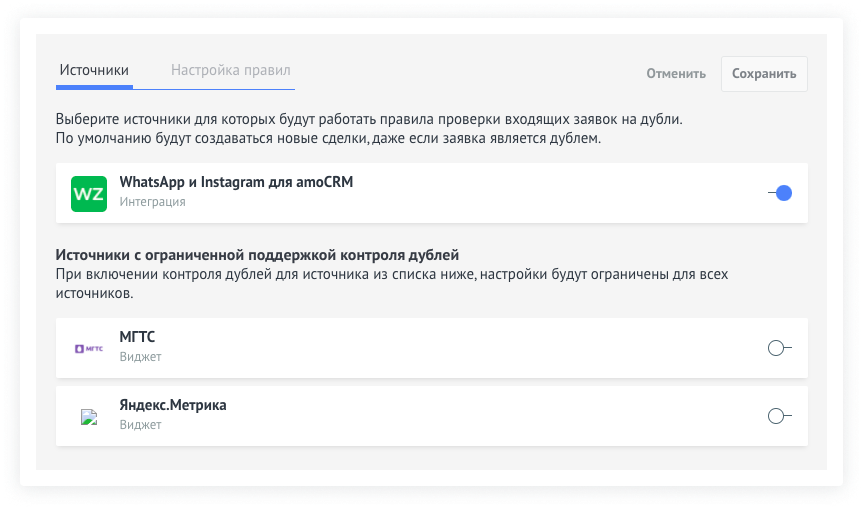Click the 'По умолчанию будут создаваться' text line
This screenshot has height=508, width=863.
329,138
